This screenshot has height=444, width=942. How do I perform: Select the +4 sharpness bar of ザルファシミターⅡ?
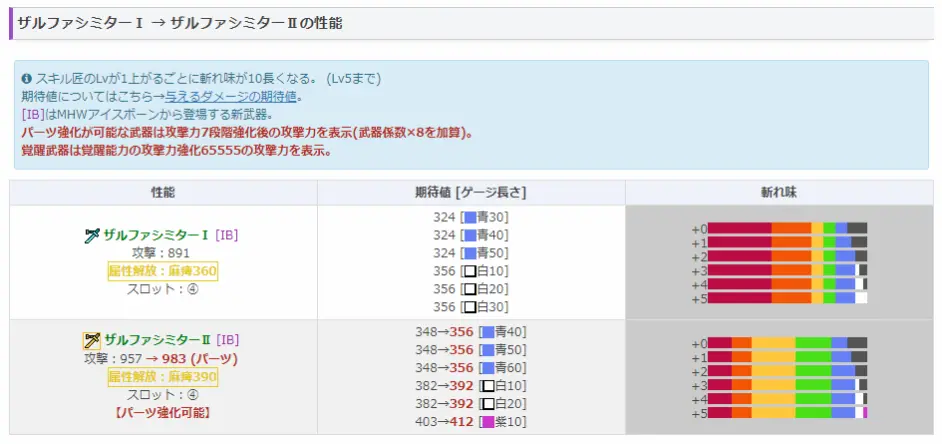(x=787, y=399)
